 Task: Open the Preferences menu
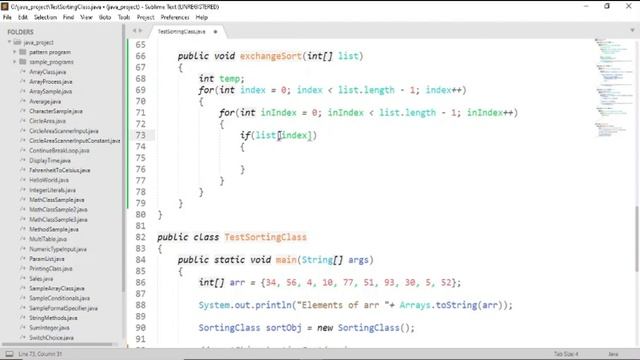pos(175,18)
